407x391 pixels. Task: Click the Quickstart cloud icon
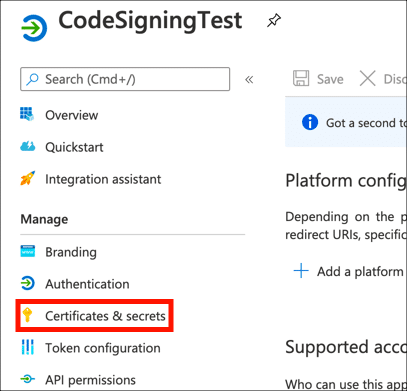click(x=27, y=146)
